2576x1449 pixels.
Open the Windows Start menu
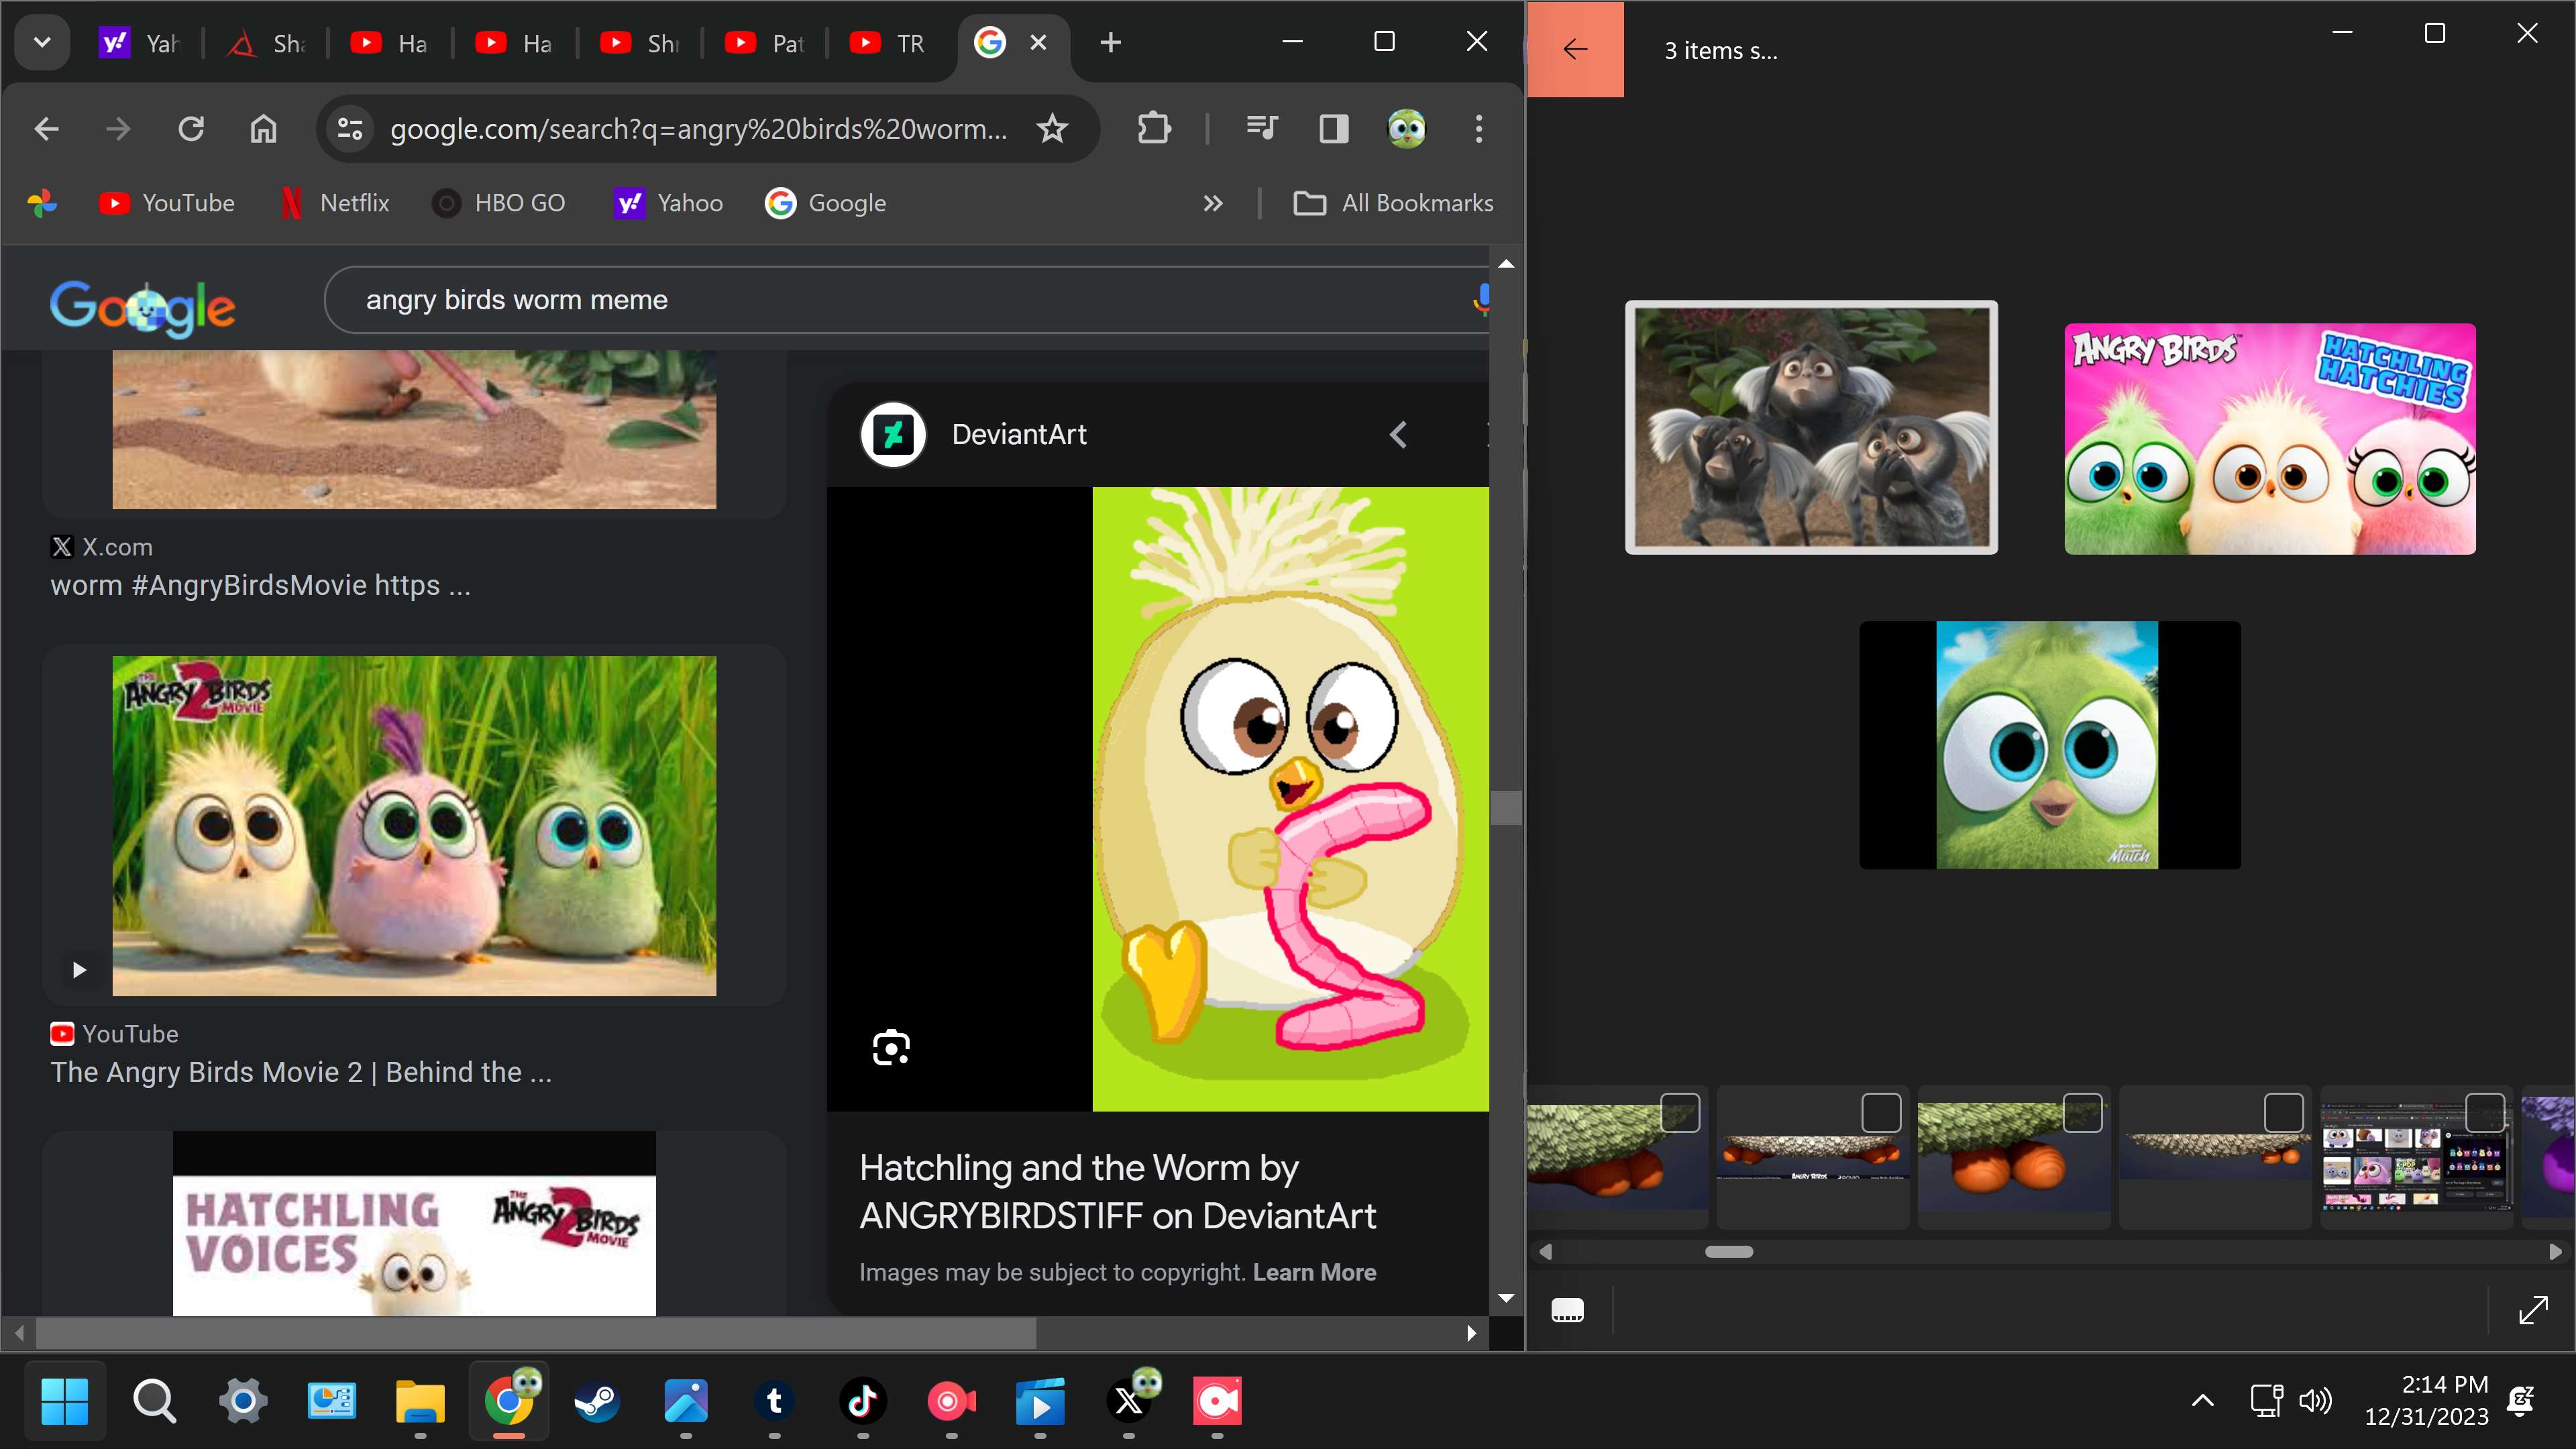[65, 1401]
